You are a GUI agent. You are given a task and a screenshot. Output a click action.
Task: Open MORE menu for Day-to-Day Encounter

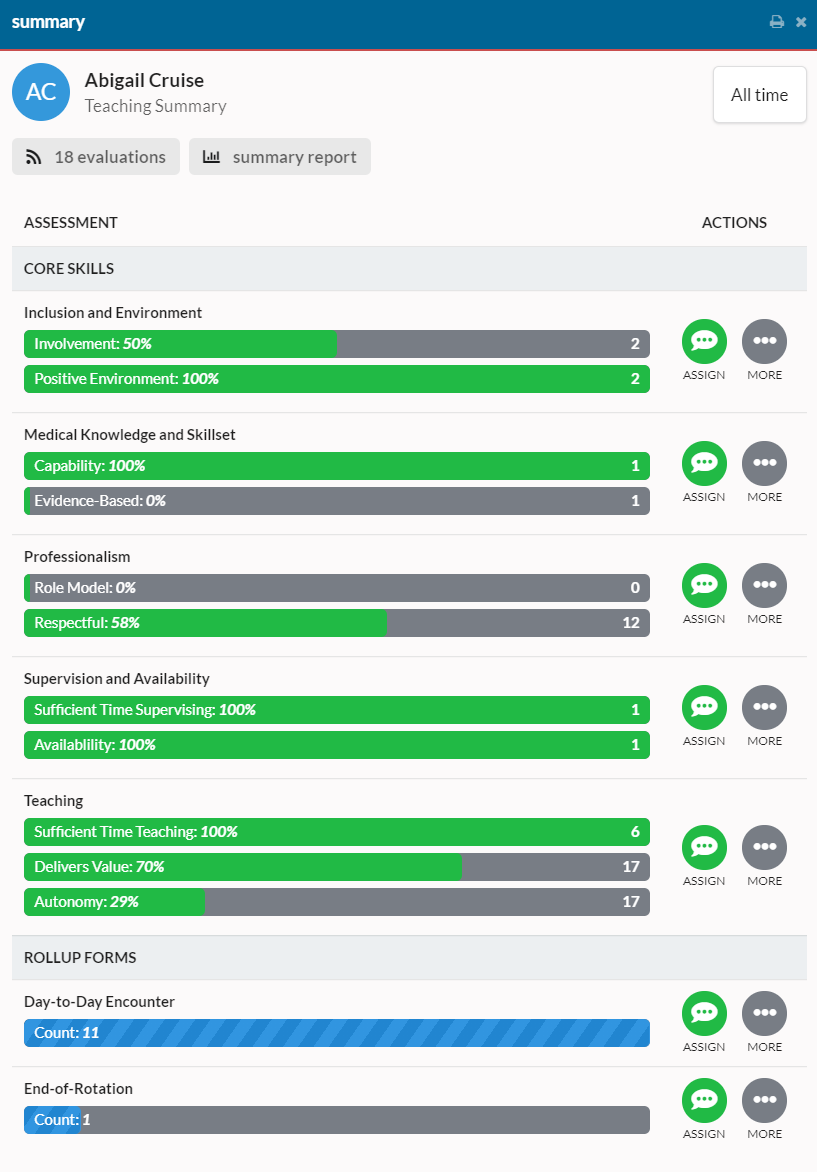click(x=764, y=1015)
